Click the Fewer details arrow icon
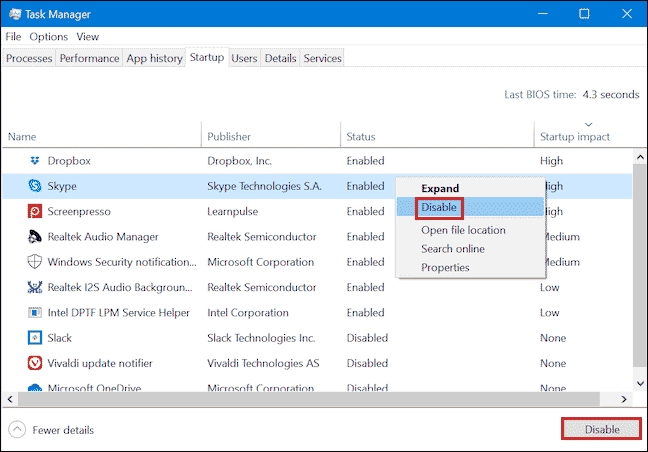Screen dimensions: 648x452 pyautogui.click(x=17, y=430)
